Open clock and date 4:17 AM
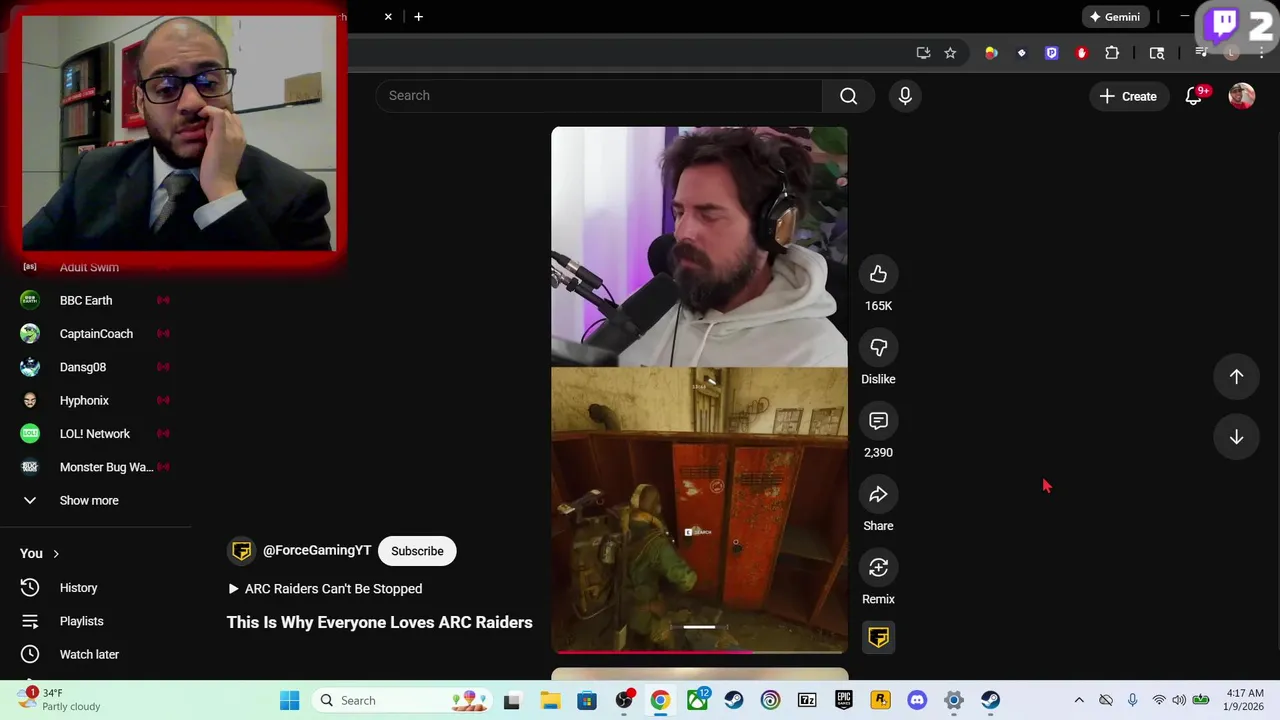 point(1244,700)
